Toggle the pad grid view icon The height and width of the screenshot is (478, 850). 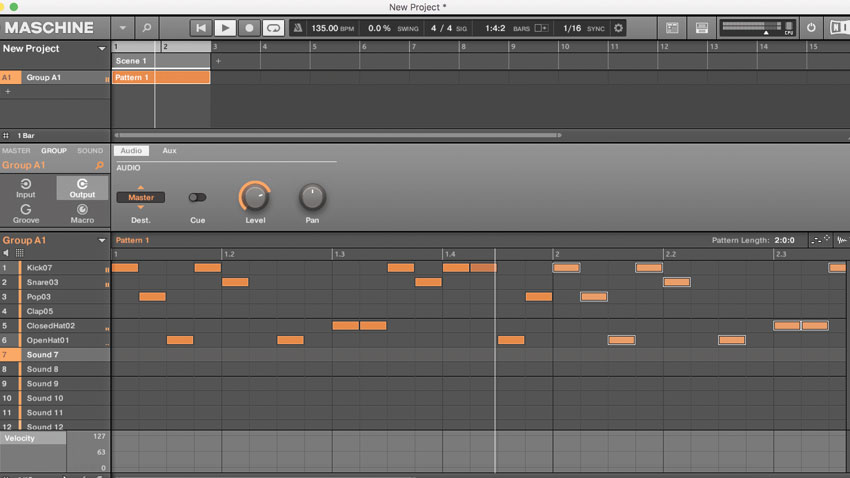[20, 253]
